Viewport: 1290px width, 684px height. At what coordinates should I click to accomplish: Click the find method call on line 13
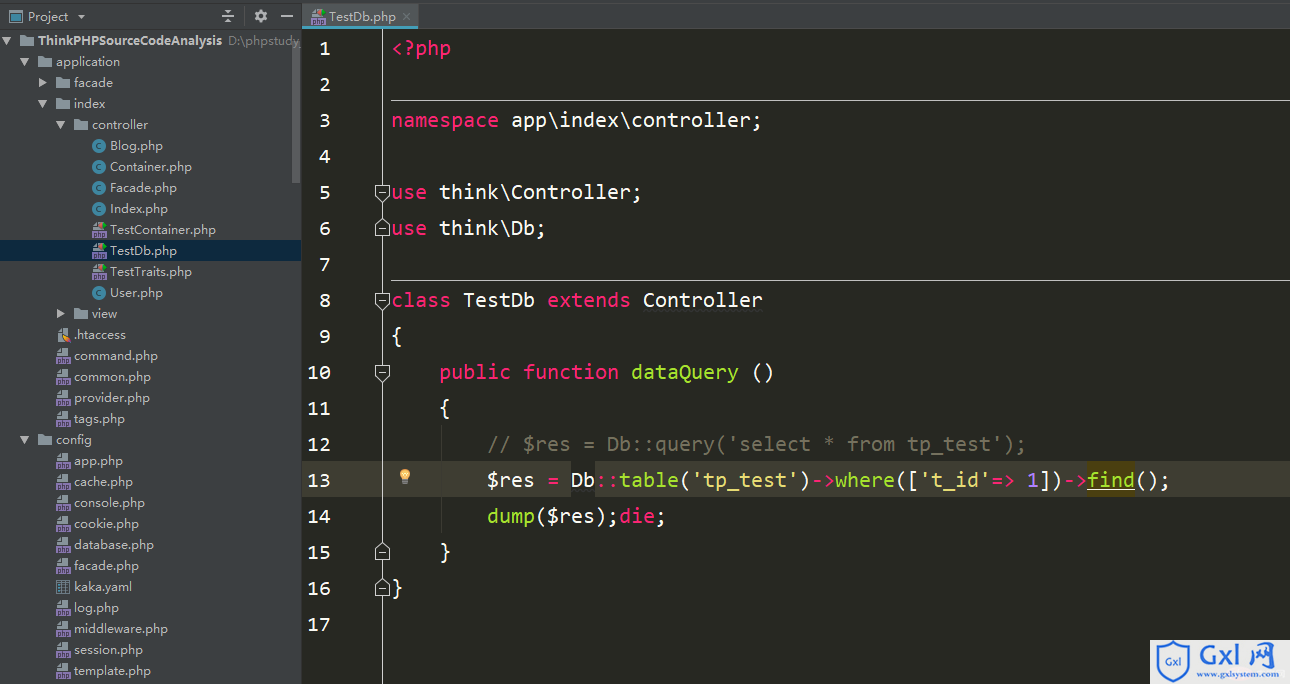point(1111,480)
